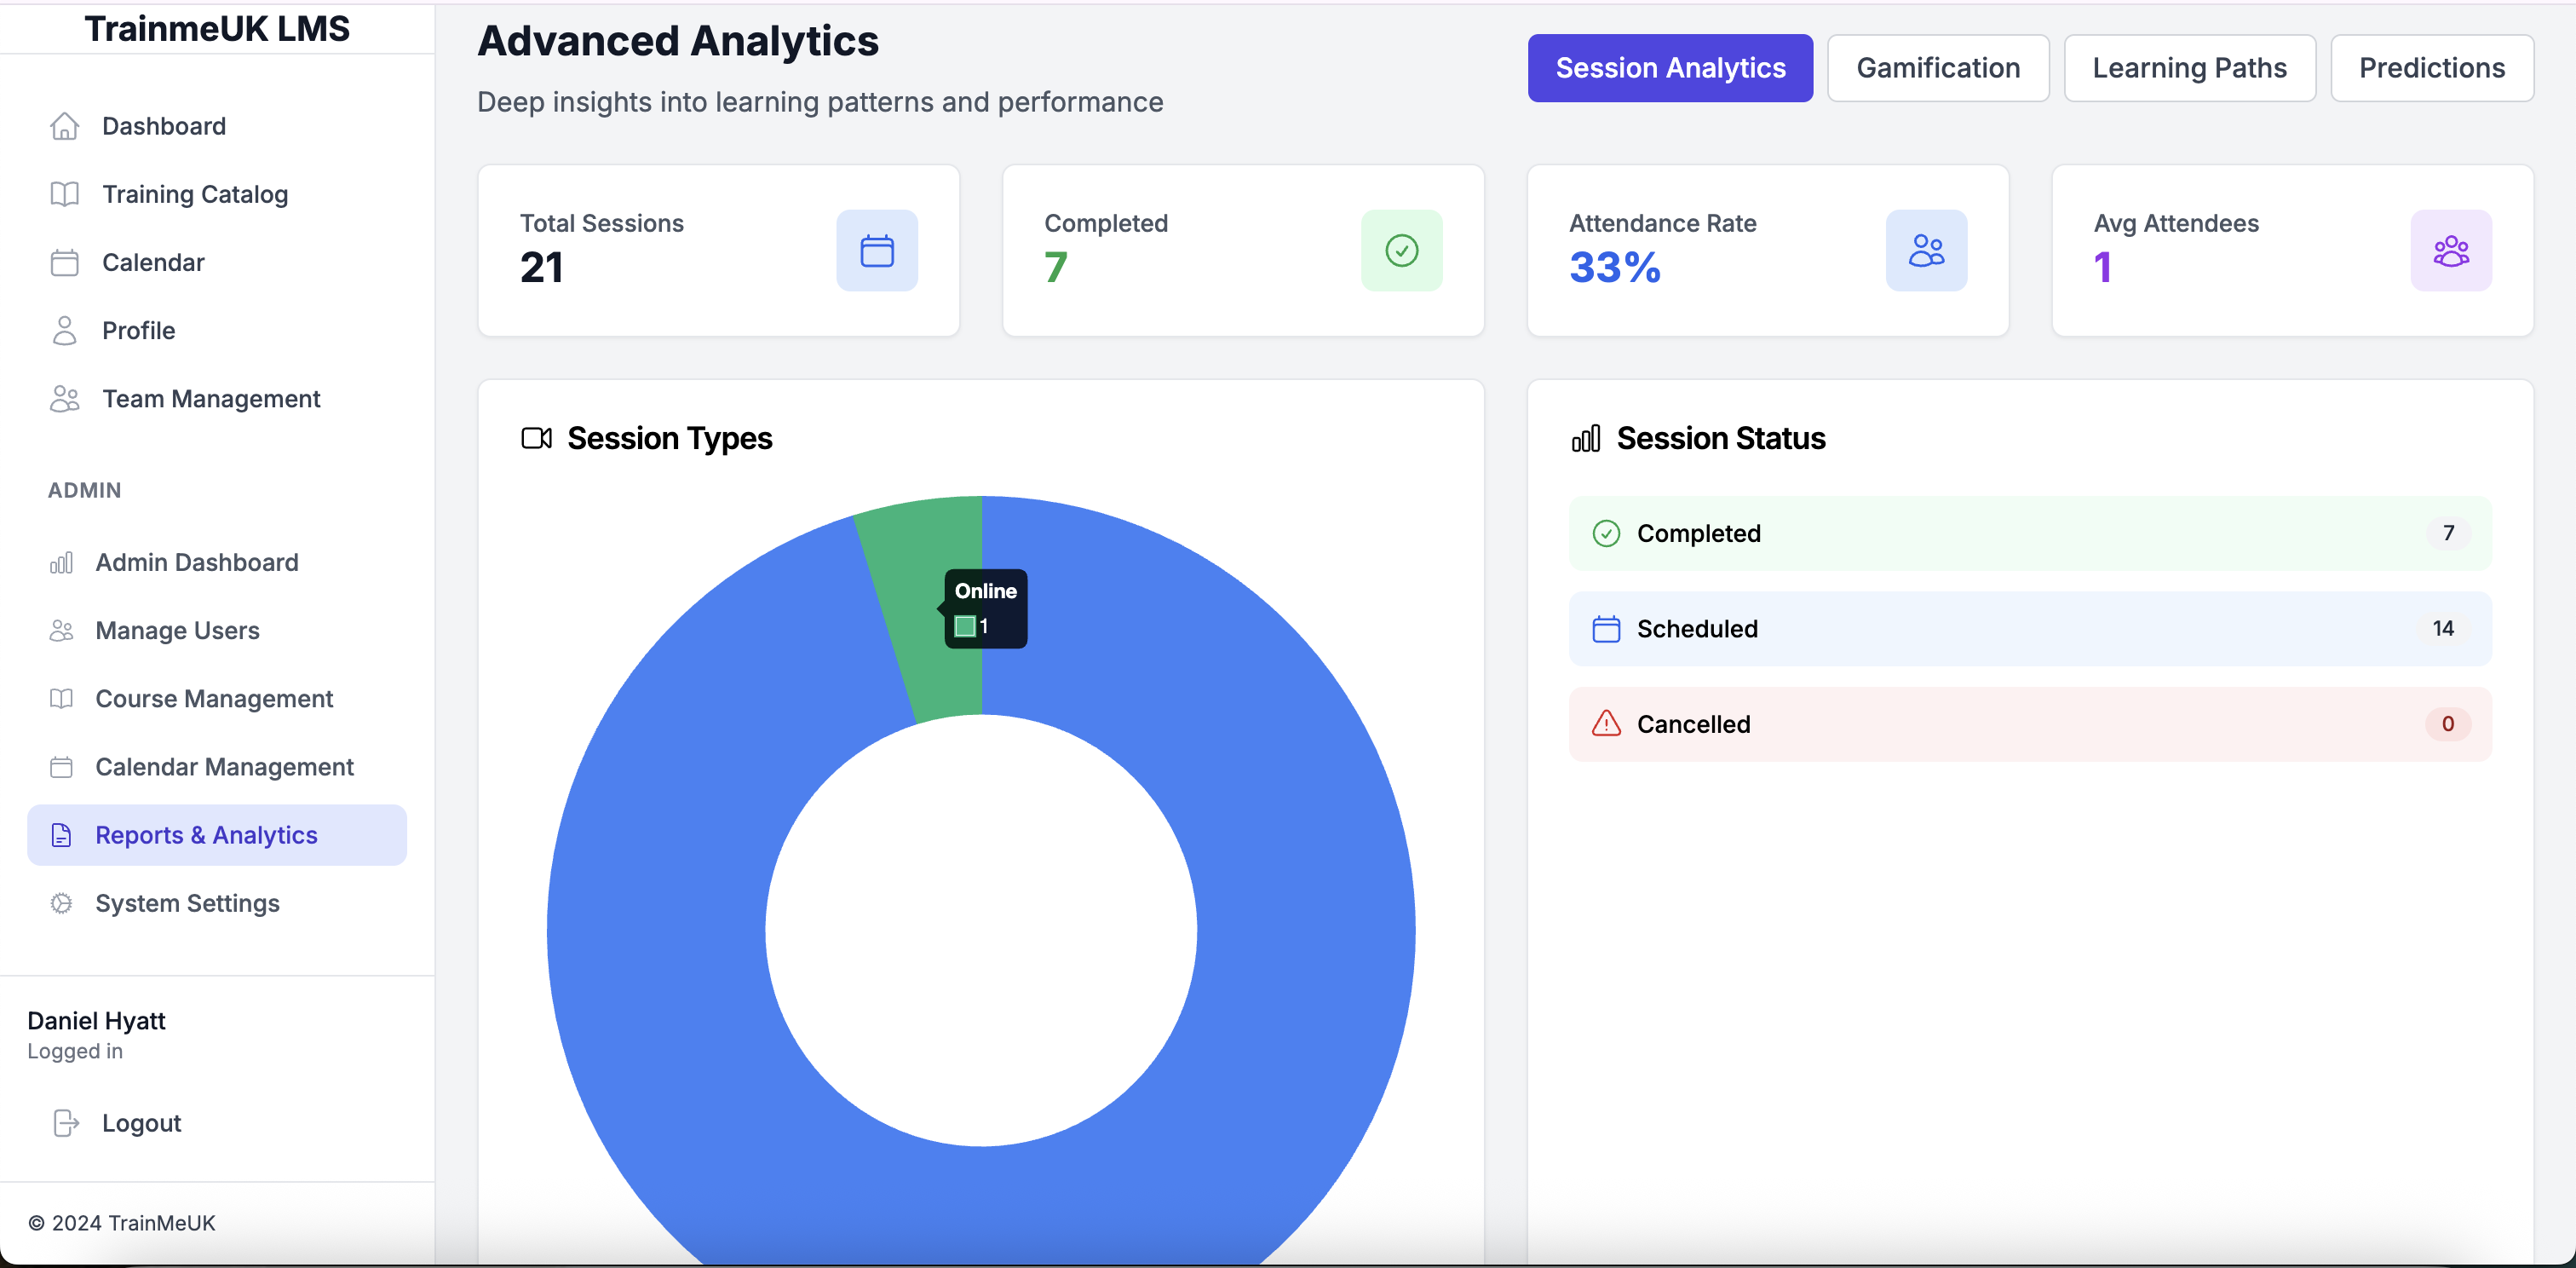
Task: Click the Total Sessions value 21
Action: [541, 267]
